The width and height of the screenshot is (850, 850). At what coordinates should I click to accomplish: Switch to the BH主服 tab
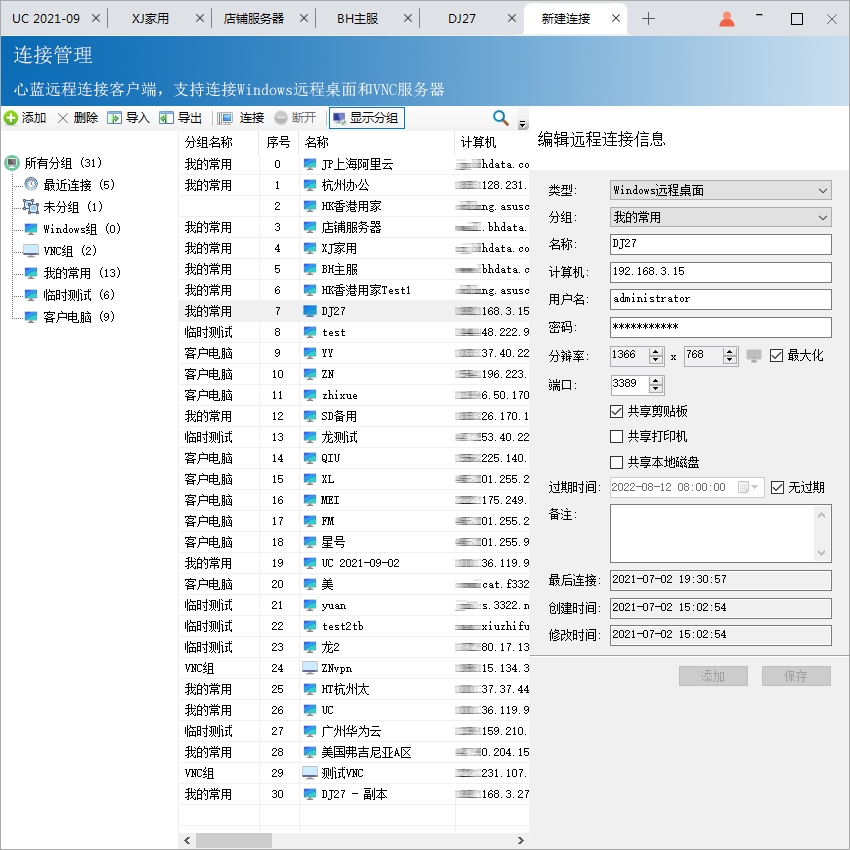(357, 18)
